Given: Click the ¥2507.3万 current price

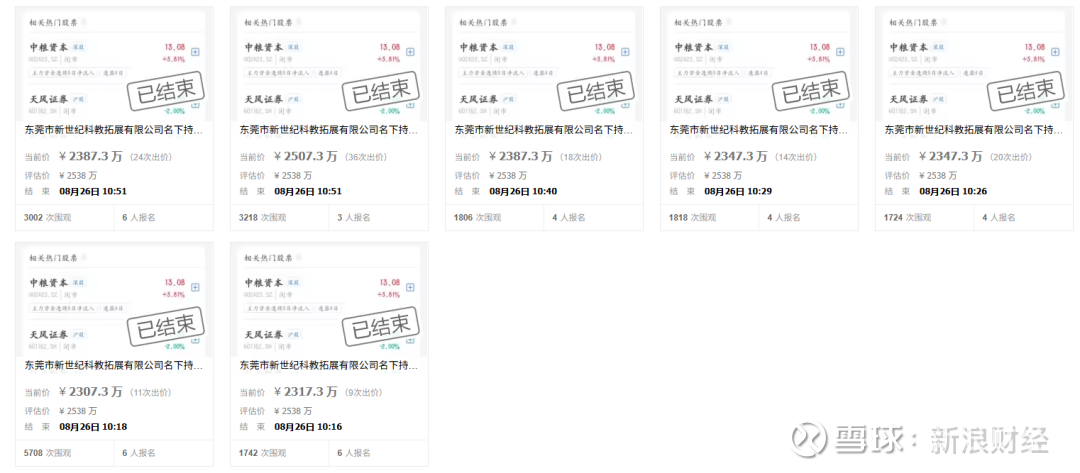Looking at the screenshot, I should point(306,157).
